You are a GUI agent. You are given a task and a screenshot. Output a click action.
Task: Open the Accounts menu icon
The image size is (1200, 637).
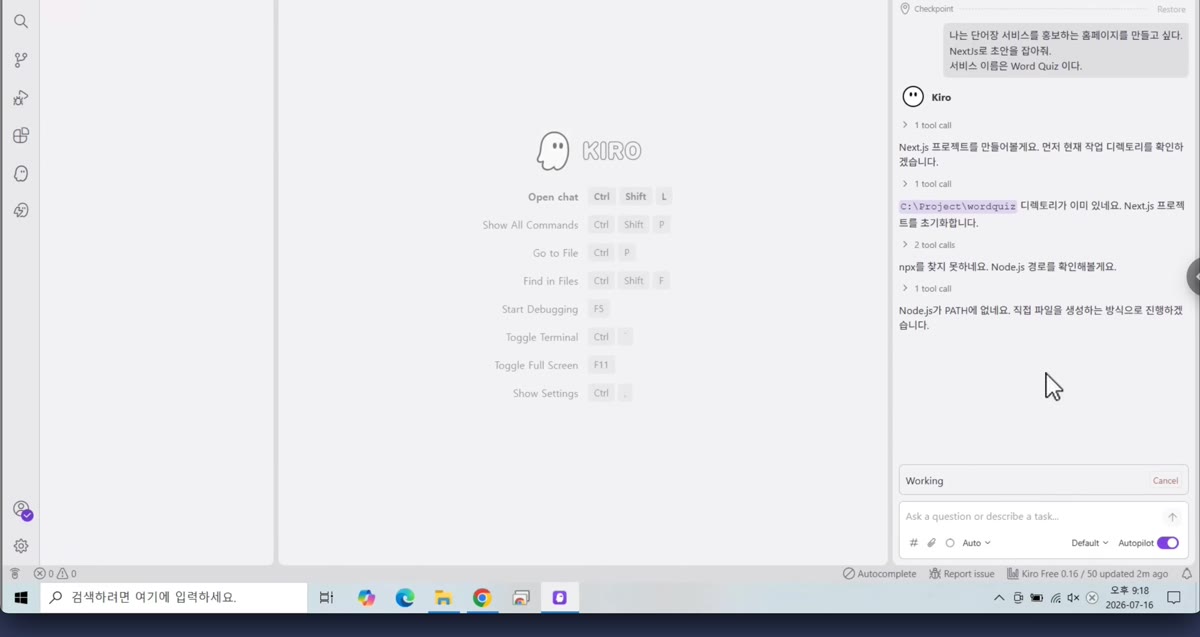pos(21,510)
